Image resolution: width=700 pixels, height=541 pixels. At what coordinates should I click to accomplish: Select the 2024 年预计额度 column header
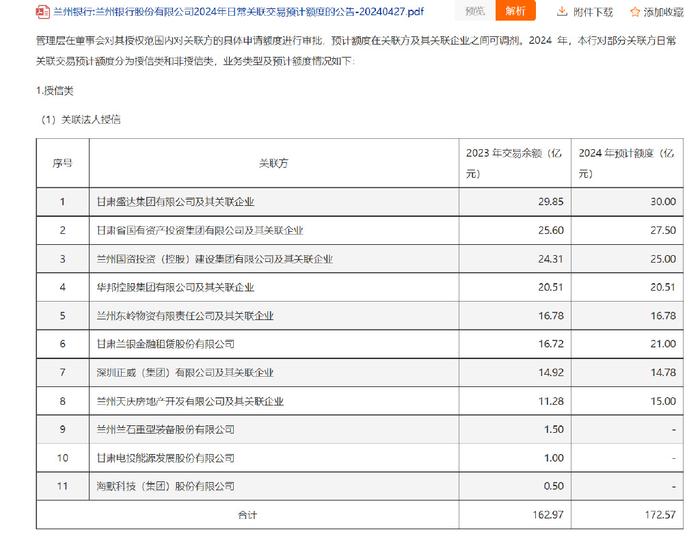pyautogui.click(x=627, y=163)
